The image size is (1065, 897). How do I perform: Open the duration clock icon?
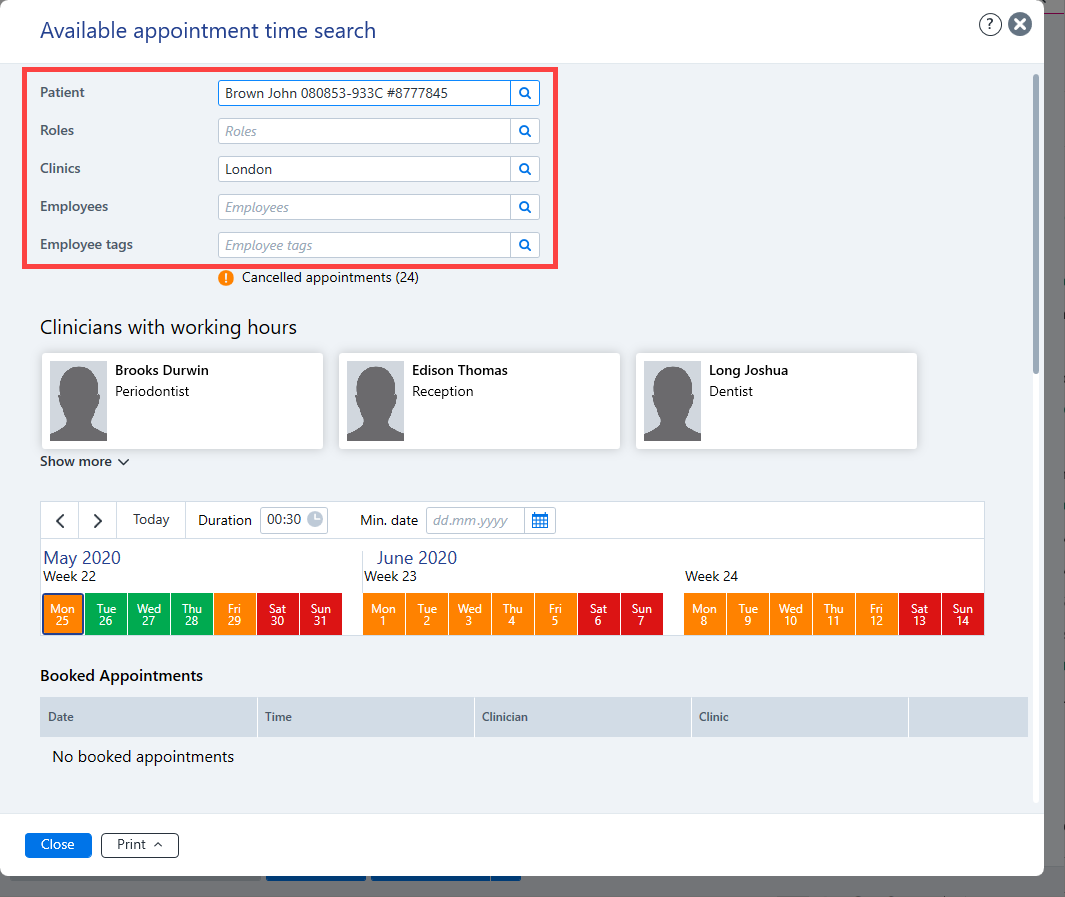[x=315, y=519]
